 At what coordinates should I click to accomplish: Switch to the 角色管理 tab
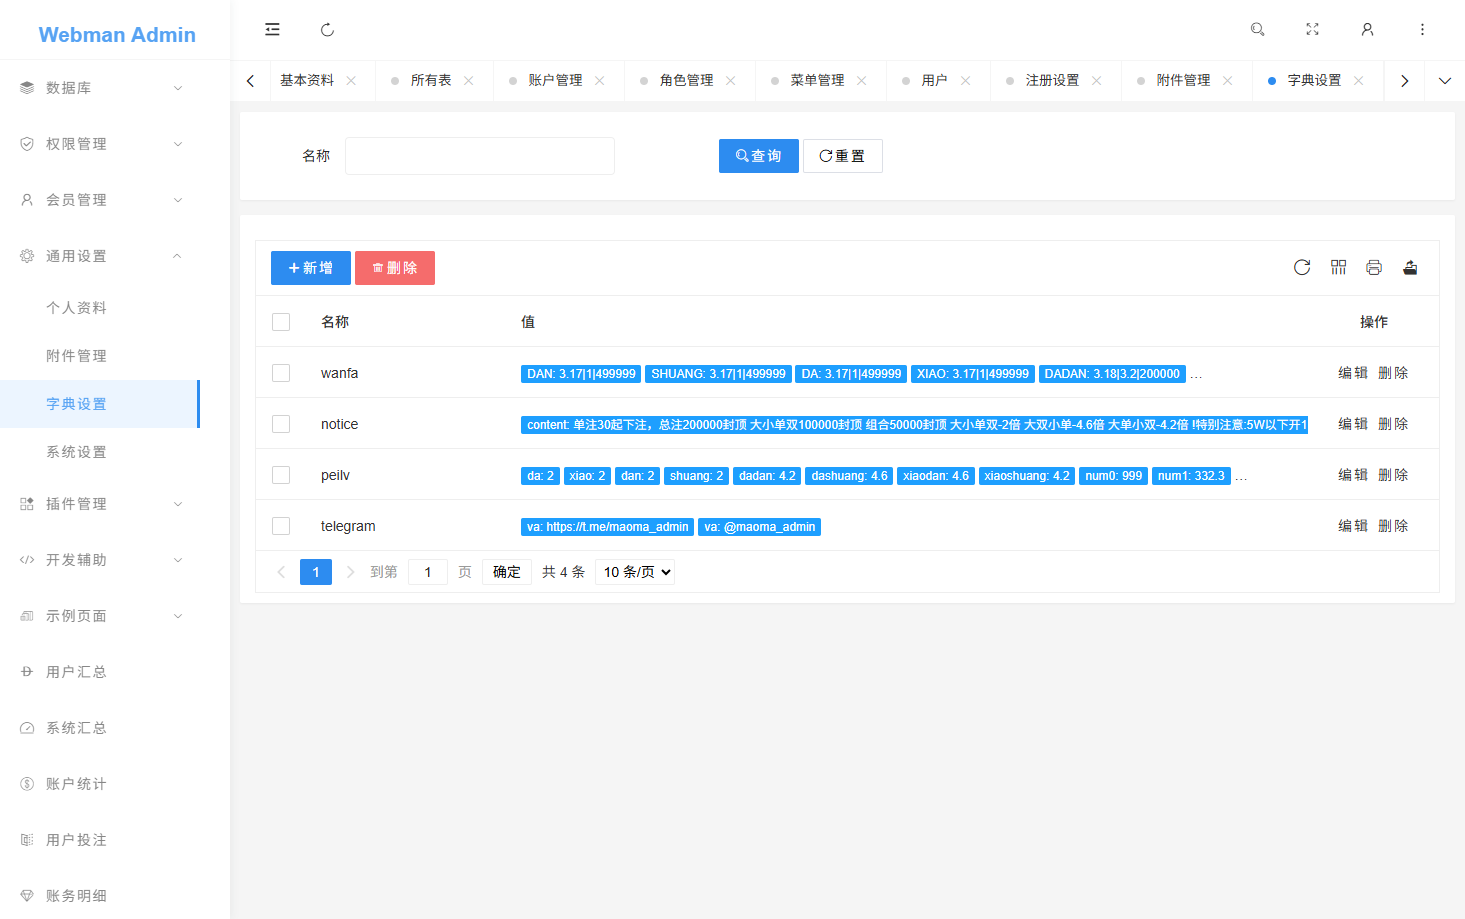tap(686, 81)
